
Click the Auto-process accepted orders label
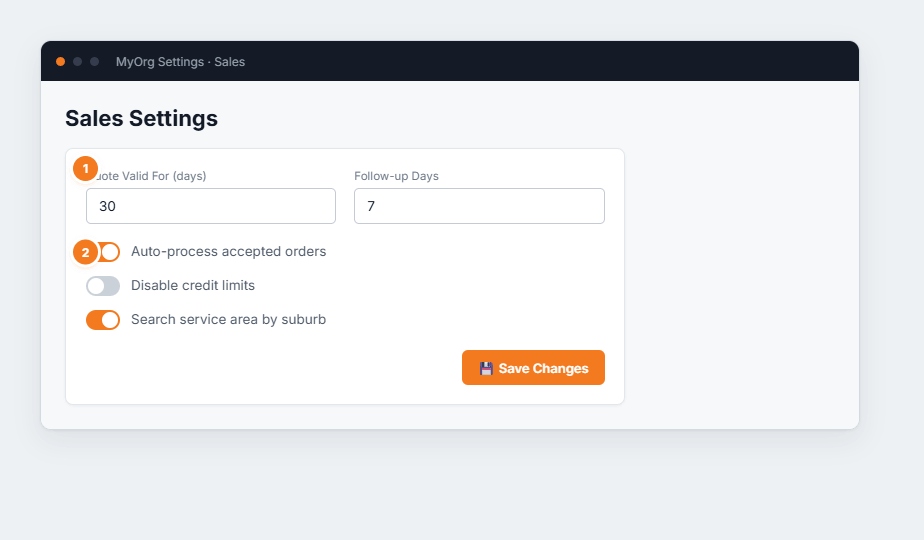[229, 251]
